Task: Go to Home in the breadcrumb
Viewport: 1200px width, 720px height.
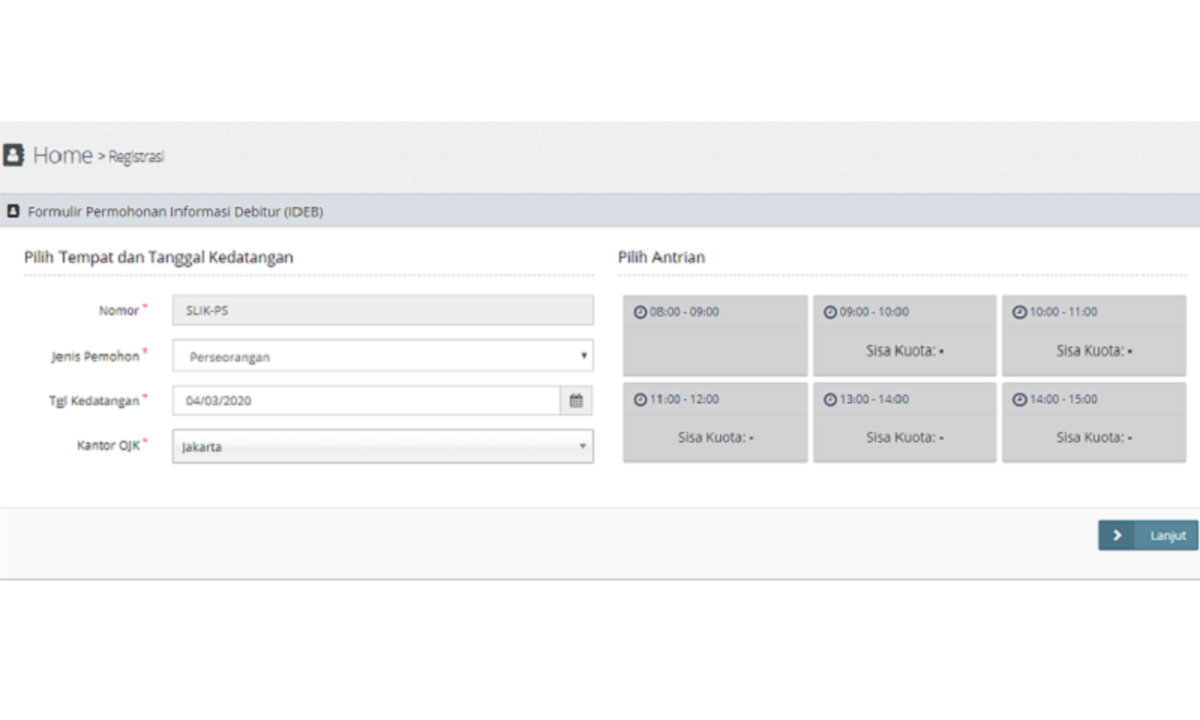Action: click(x=62, y=155)
